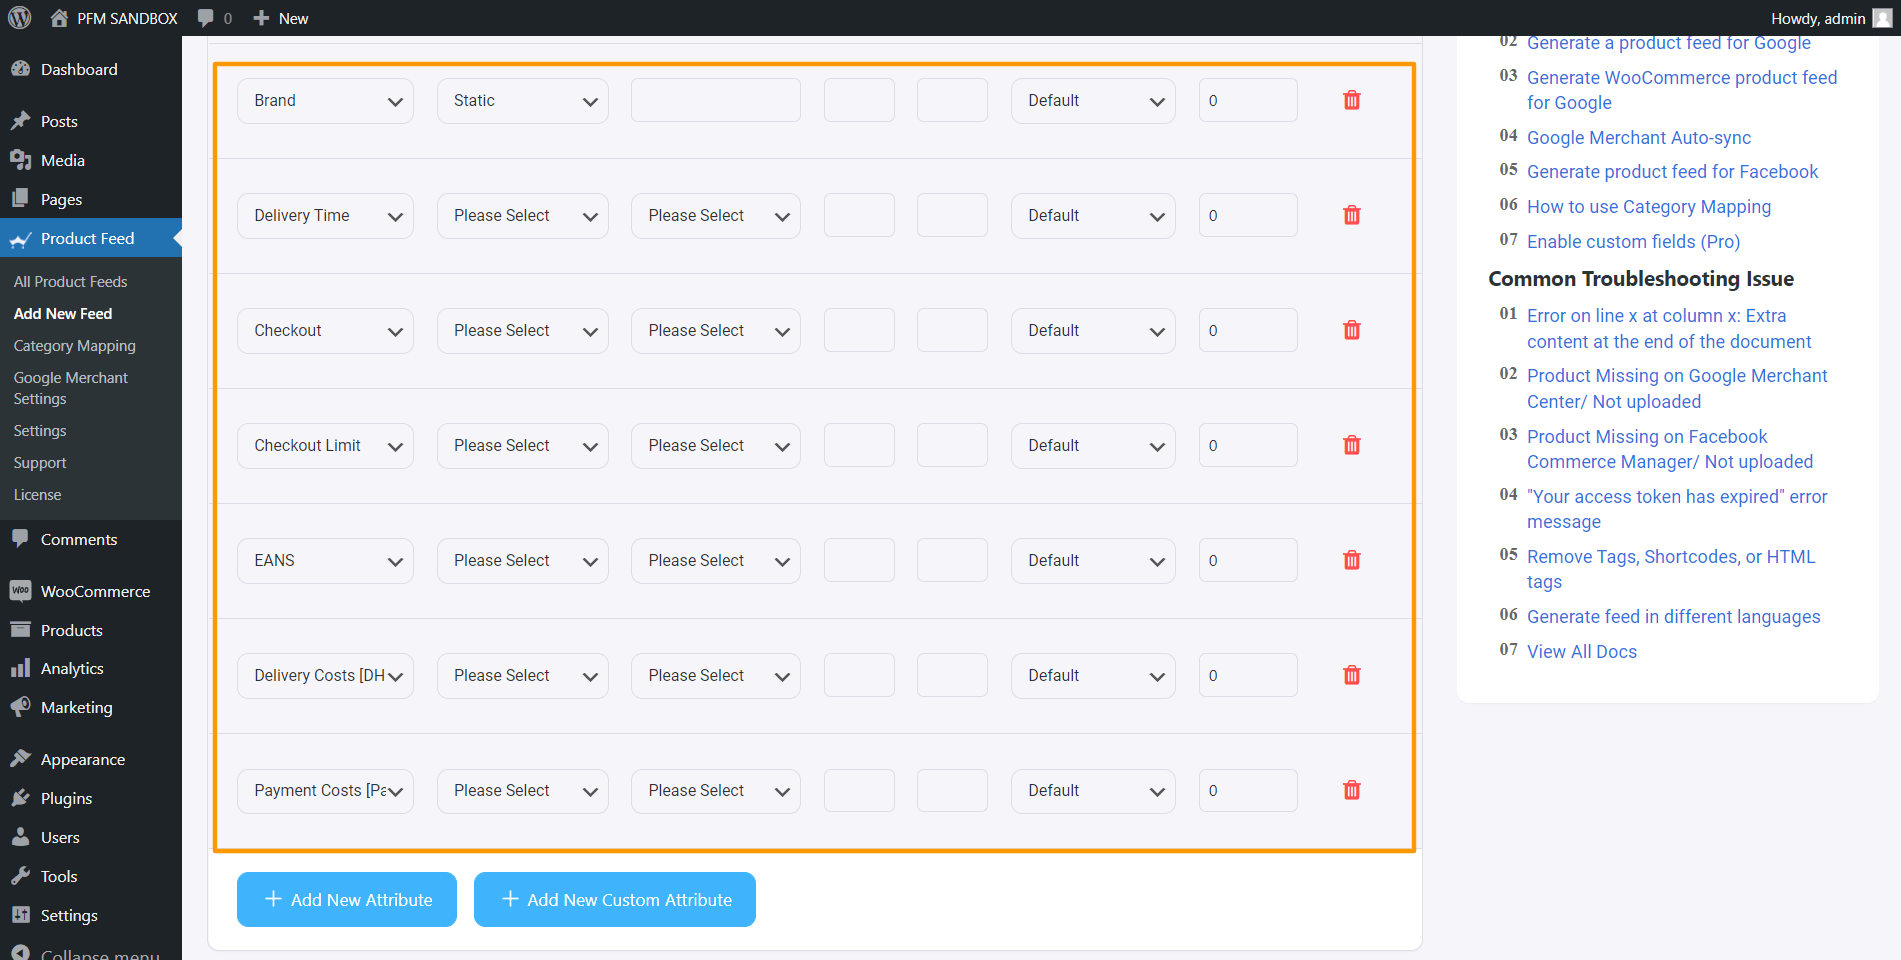Click the Media icon in sidebar
1901x960 pixels.
pyautogui.click(x=20, y=160)
